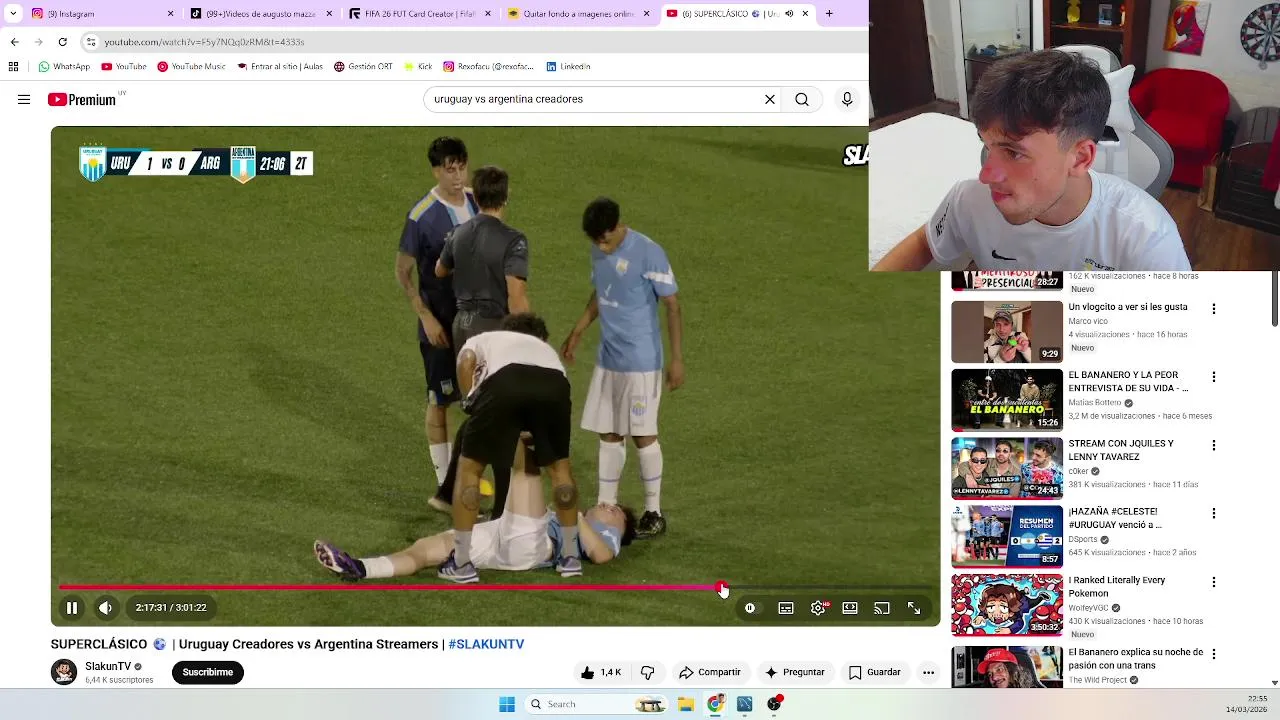
Task: Open options for HAZAÑA CELESTE video
Action: (1214, 513)
